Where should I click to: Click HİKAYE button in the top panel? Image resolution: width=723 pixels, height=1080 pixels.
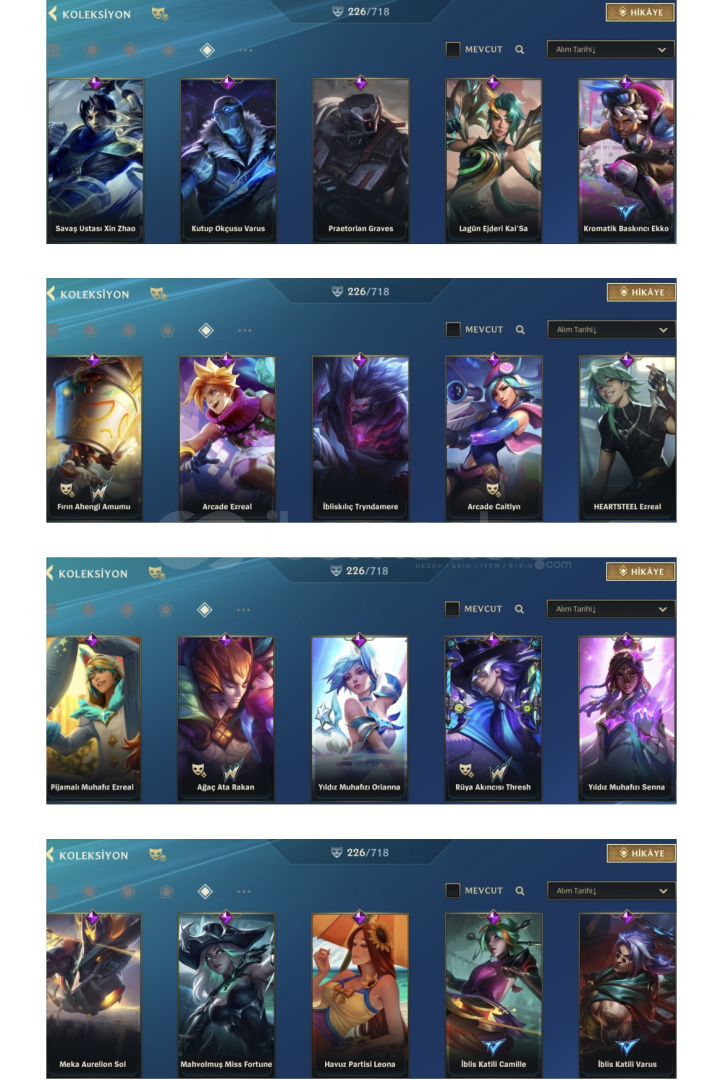coord(640,12)
